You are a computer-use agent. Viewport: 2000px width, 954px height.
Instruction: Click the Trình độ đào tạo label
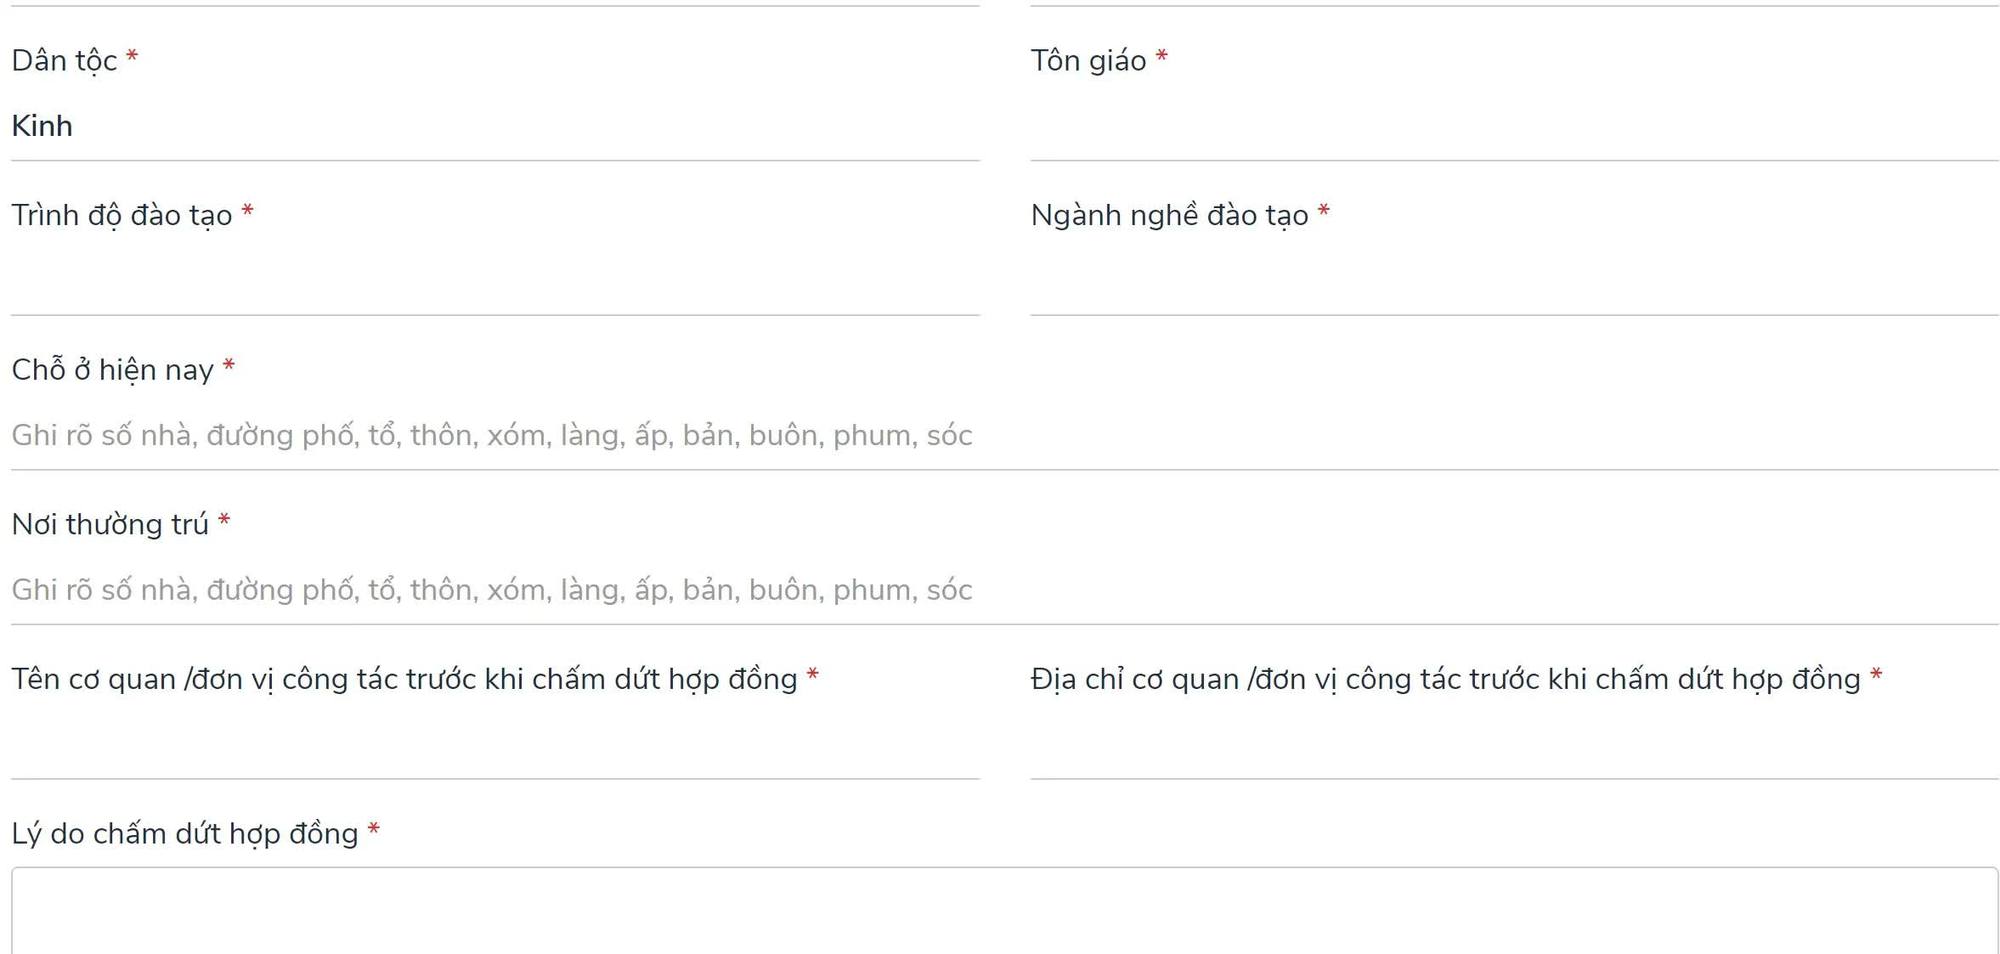[x=120, y=214]
